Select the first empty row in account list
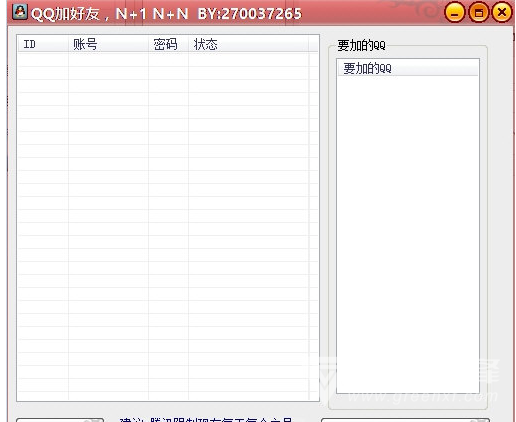Viewport: 516px width, 422px height. [163, 59]
